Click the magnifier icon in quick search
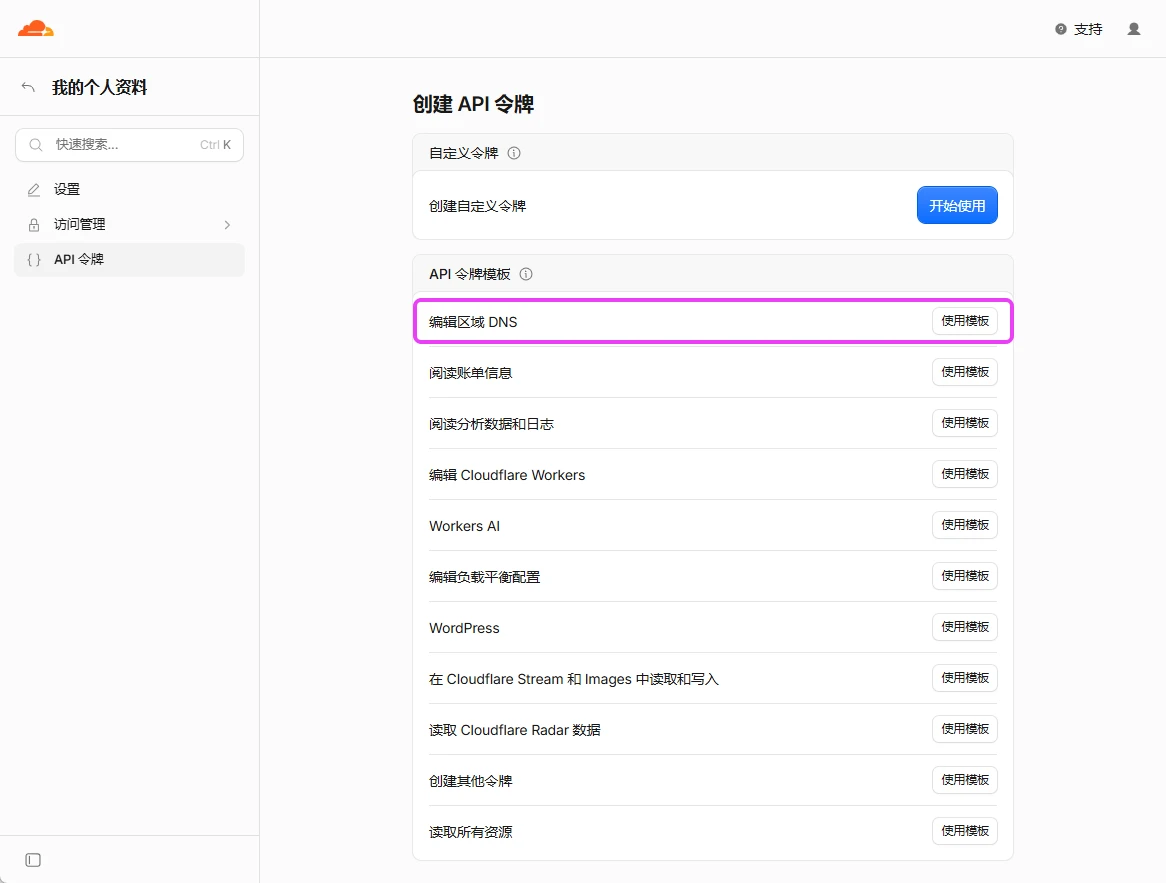 pyautogui.click(x=36, y=144)
